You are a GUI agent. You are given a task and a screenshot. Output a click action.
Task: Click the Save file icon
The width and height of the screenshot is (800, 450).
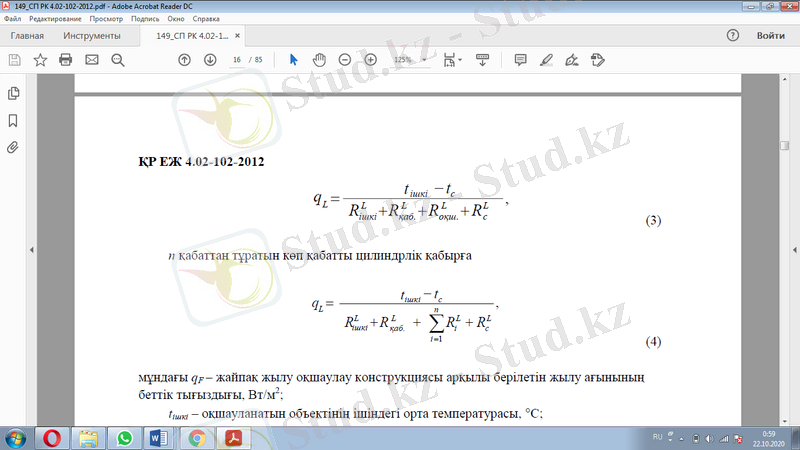click(15, 60)
